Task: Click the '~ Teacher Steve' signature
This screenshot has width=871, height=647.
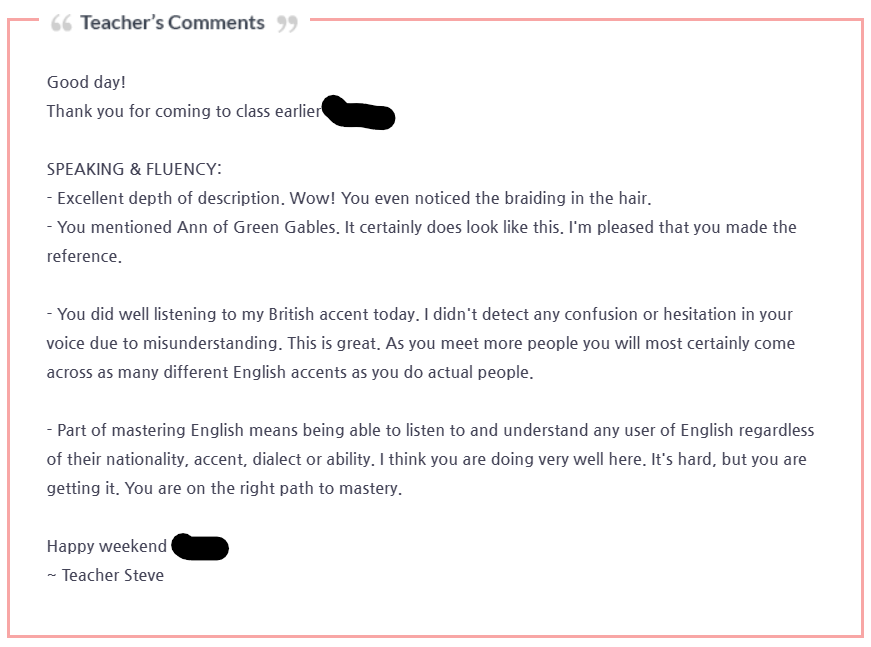Action: coord(106,575)
